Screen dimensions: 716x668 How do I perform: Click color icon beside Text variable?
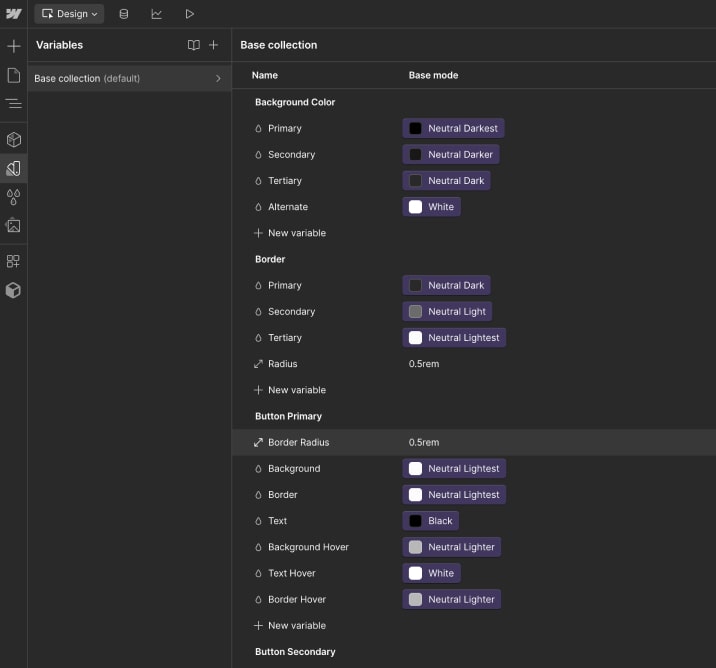click(258, 521)
